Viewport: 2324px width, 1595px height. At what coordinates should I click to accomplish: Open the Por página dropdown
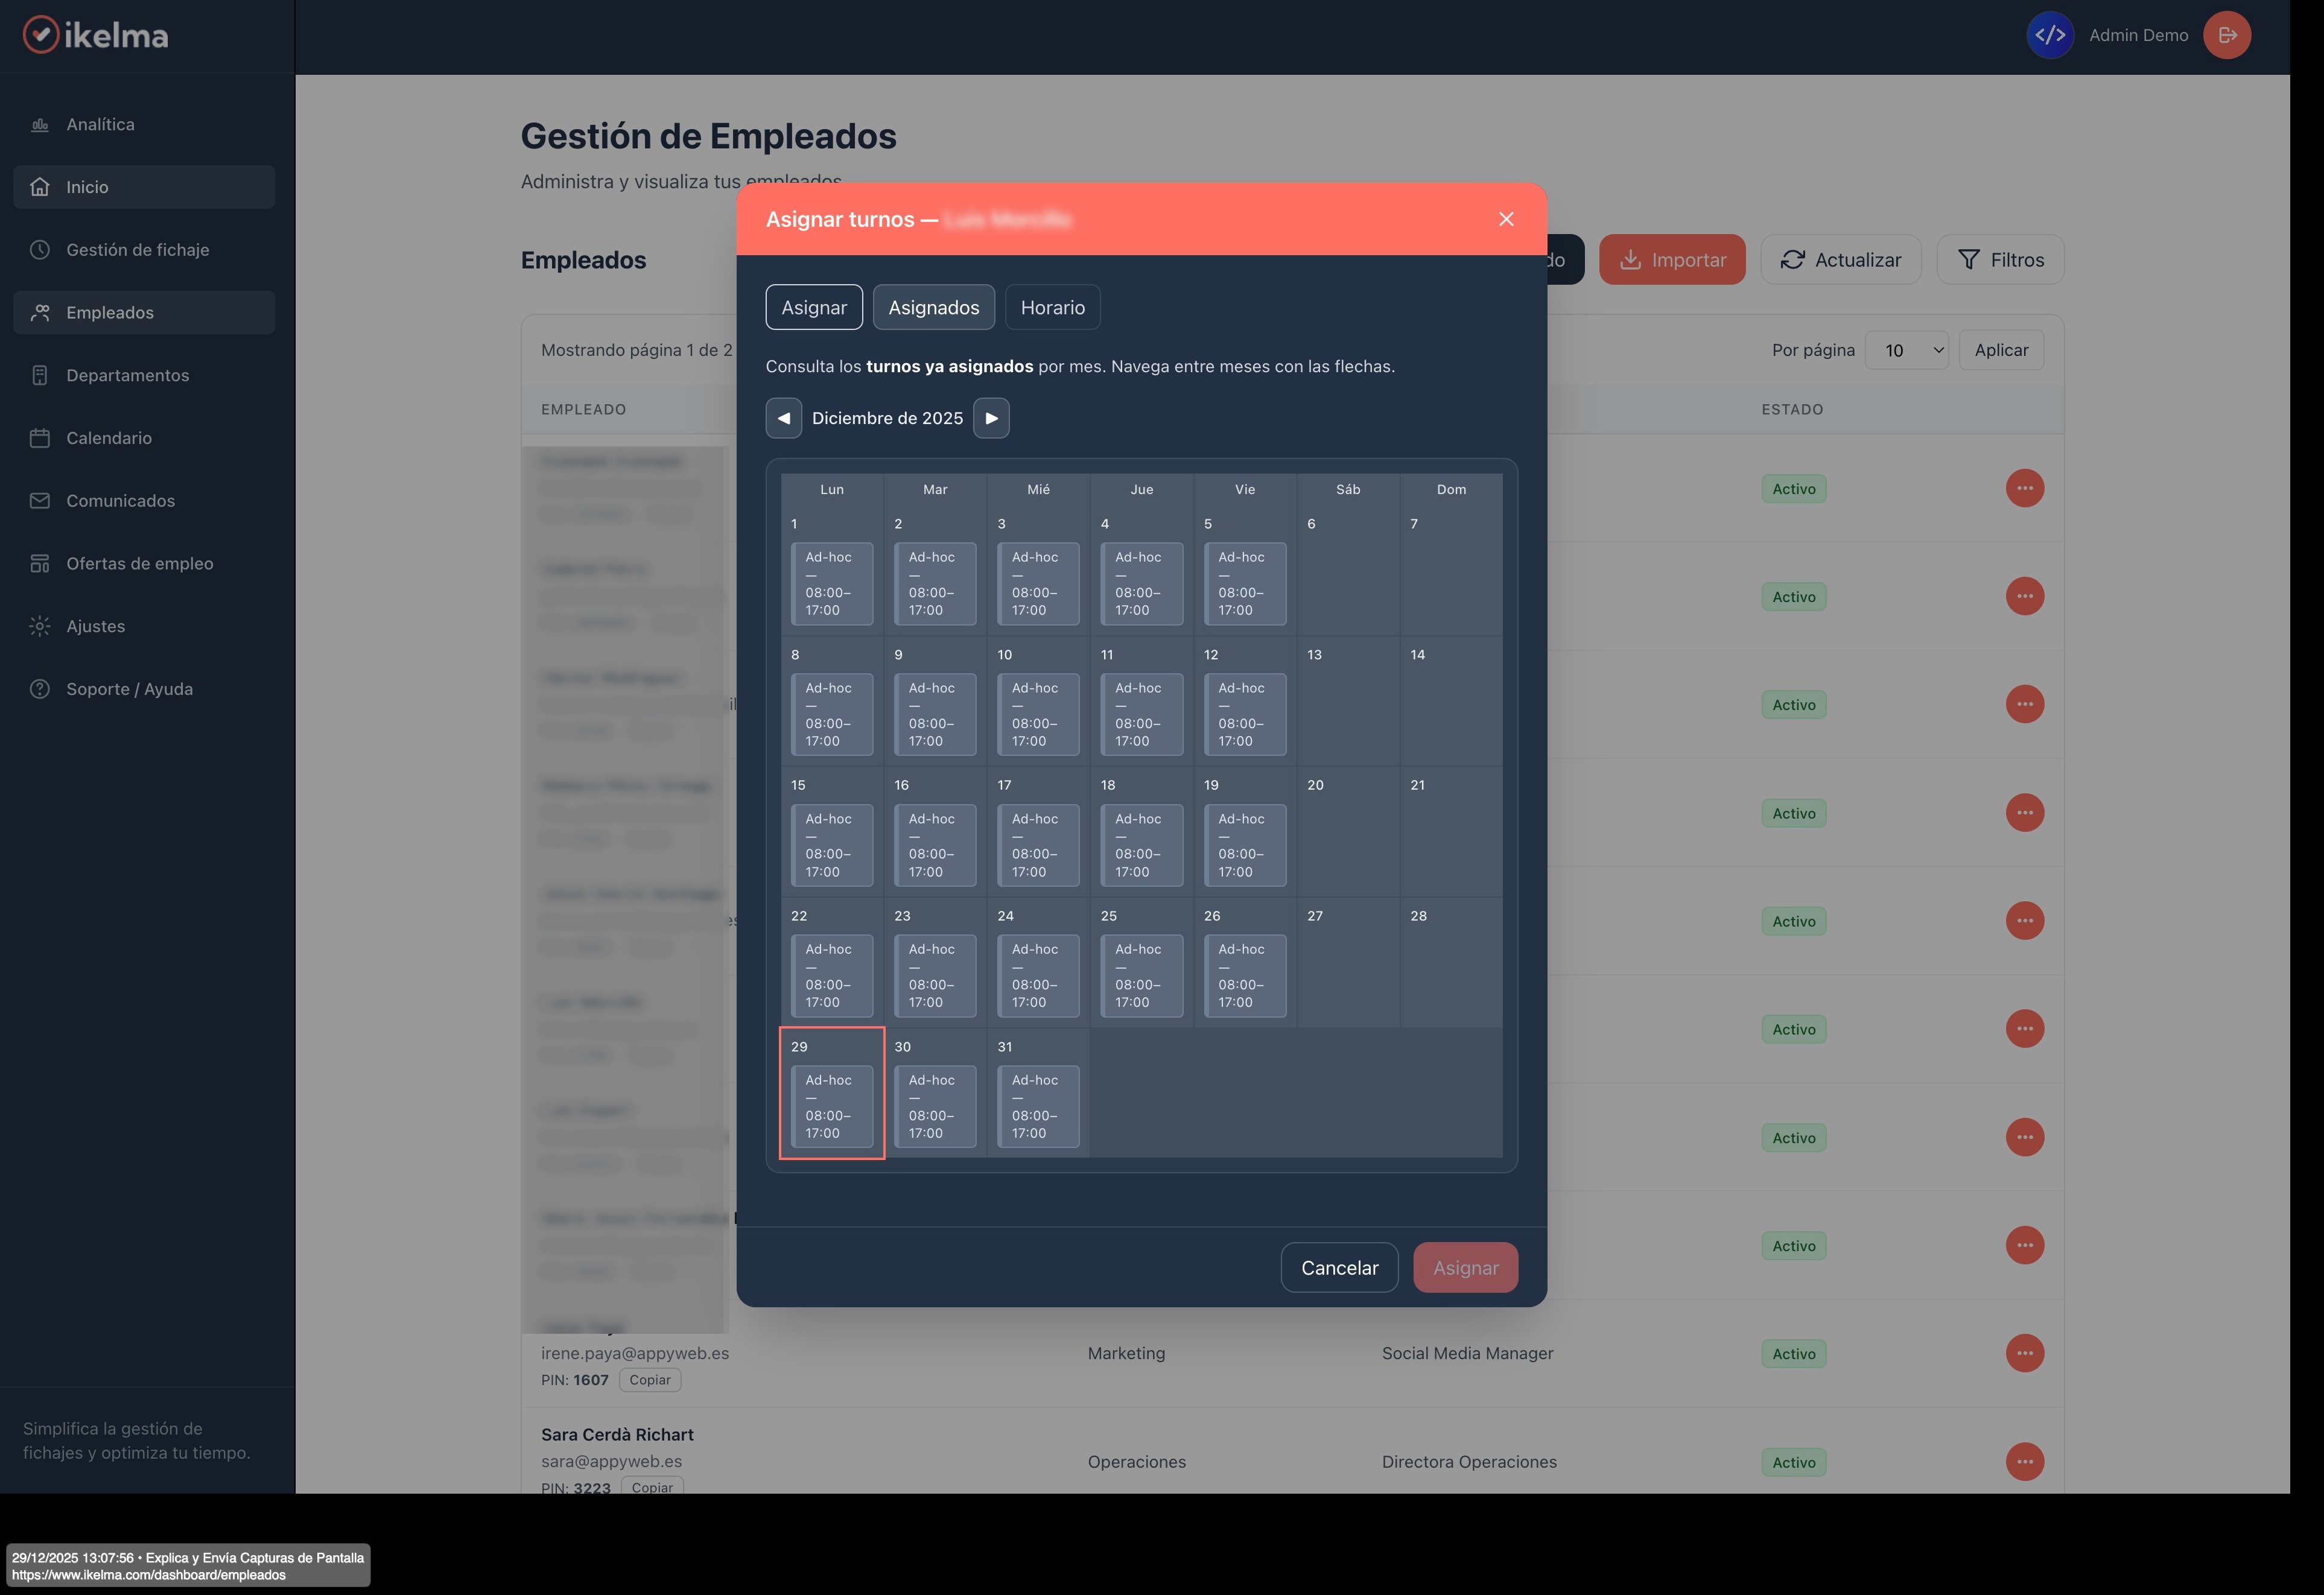1906,350
